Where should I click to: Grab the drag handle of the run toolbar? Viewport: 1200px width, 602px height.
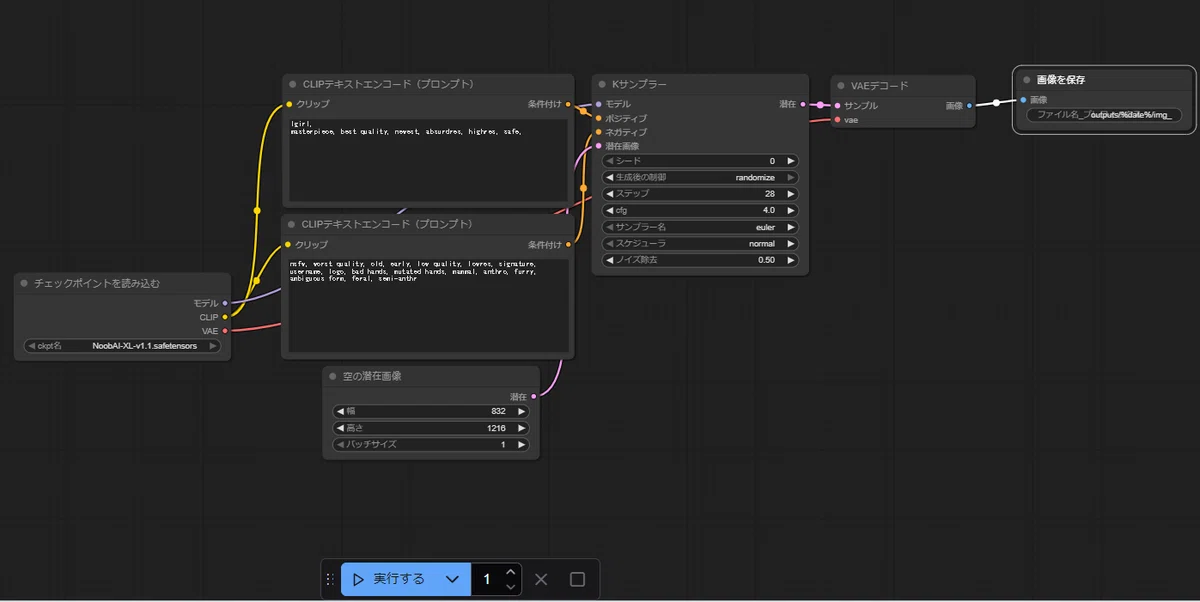pos(330,579)
